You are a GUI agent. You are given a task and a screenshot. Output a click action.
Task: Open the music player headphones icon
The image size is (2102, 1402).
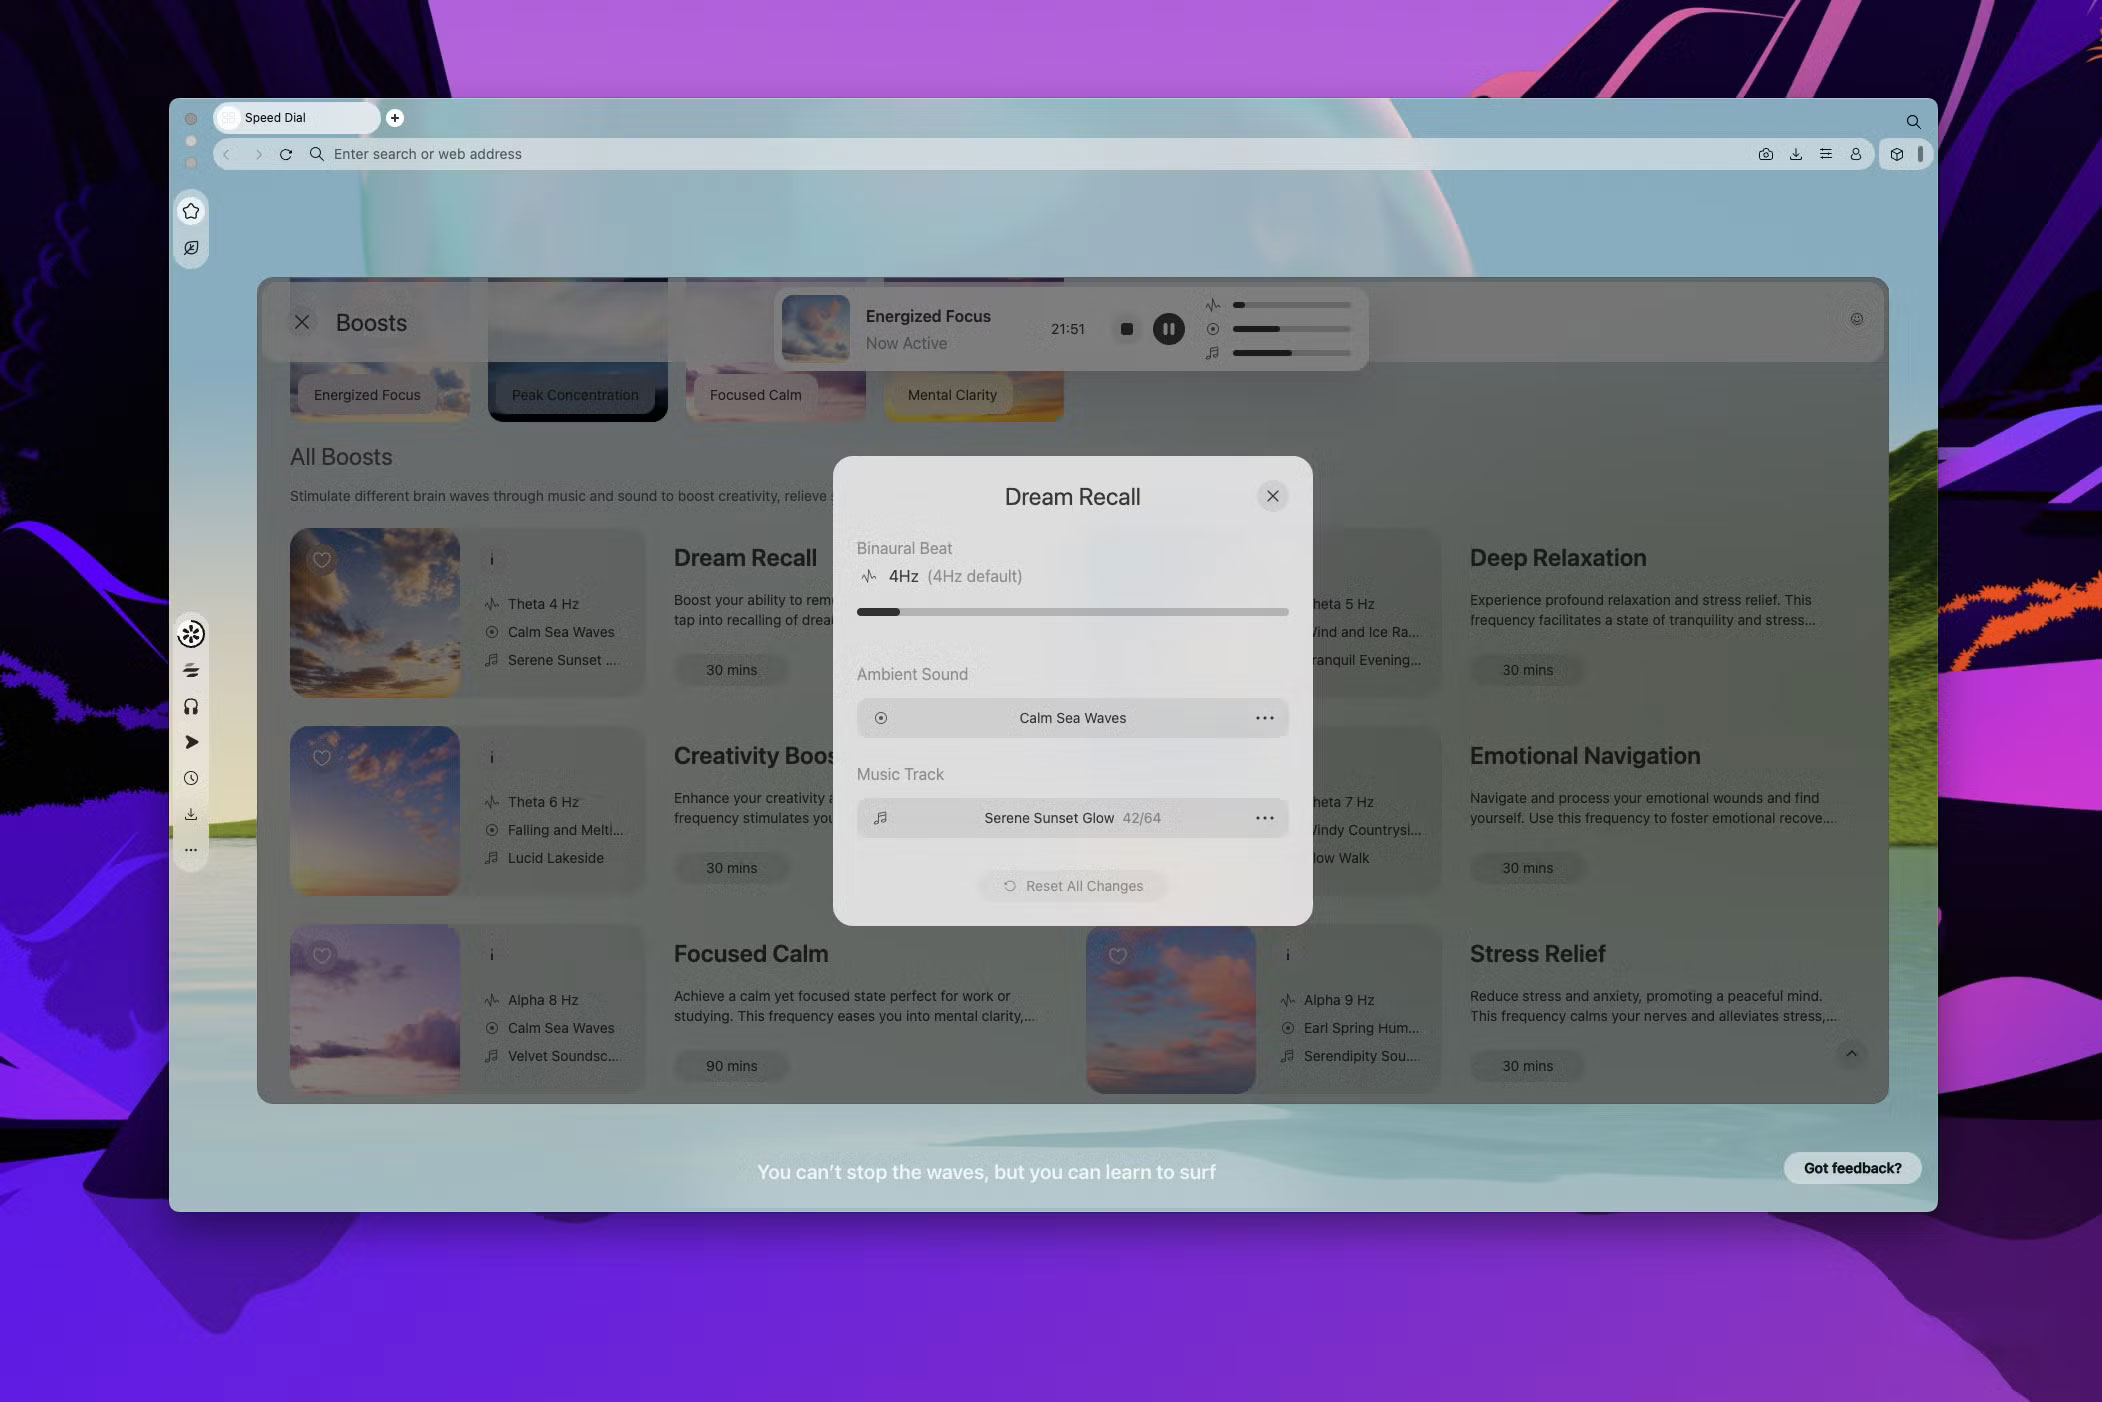[x=191, y=707]
